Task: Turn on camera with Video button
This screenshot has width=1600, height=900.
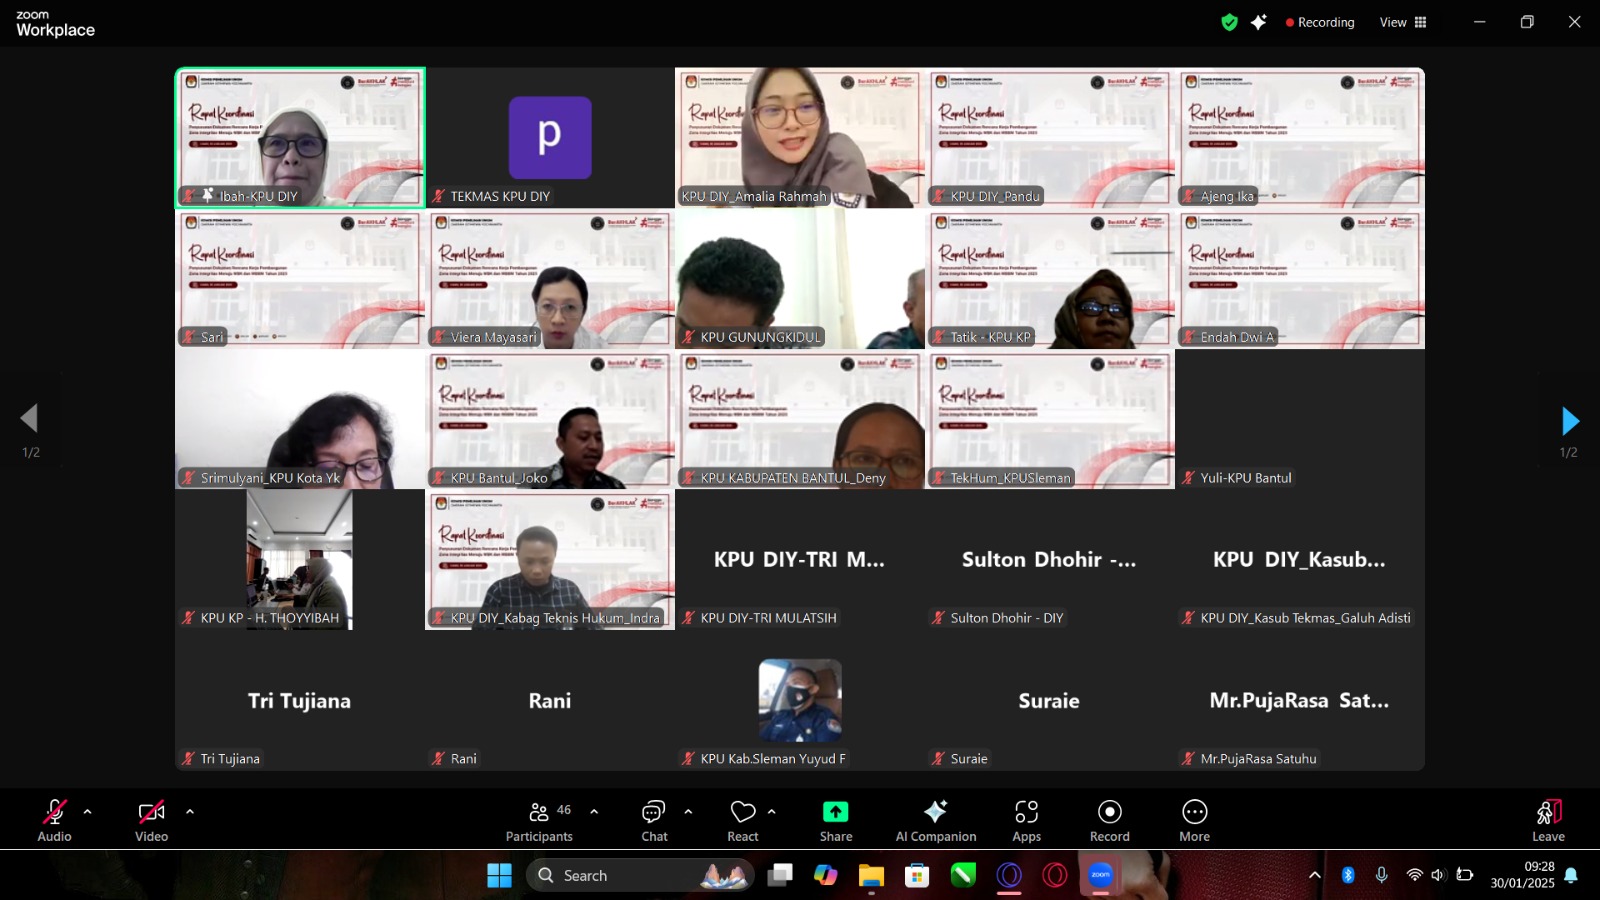Action: tap(151, 820)
